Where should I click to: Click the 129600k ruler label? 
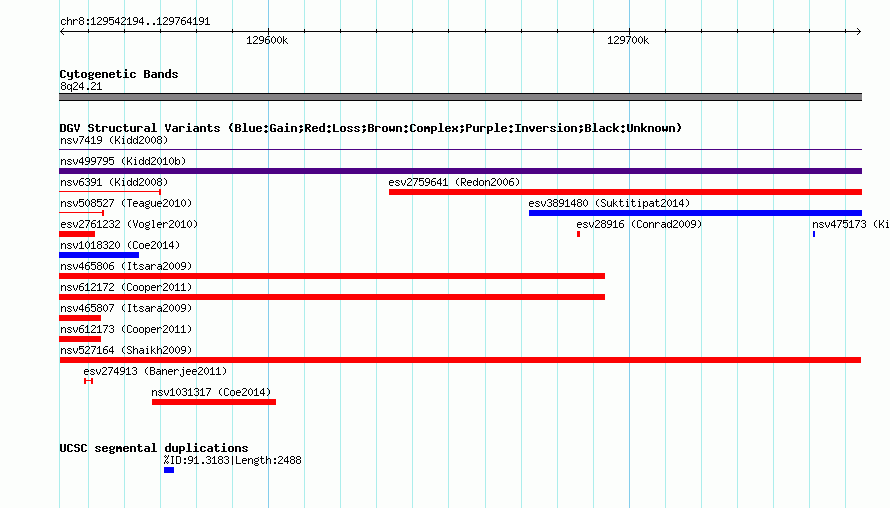(x=267, y=40)
